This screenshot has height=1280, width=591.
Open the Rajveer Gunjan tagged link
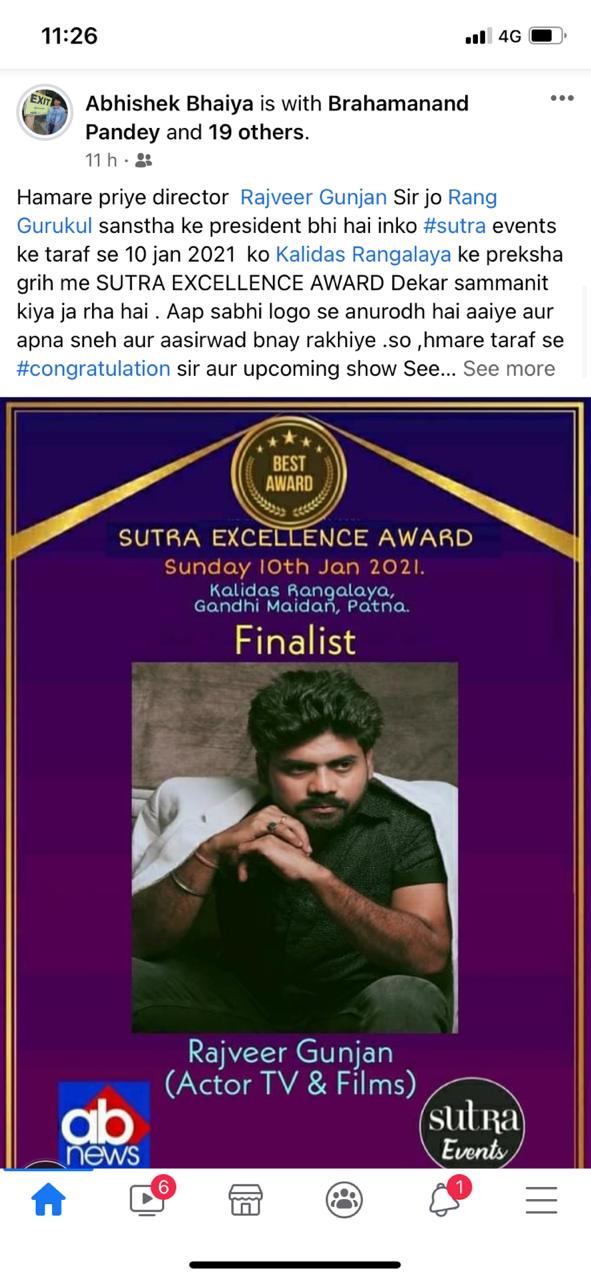click(x=313, y=197)
